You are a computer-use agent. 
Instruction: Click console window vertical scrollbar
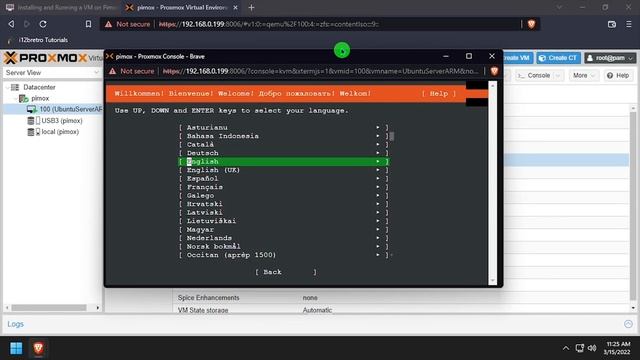493,183
